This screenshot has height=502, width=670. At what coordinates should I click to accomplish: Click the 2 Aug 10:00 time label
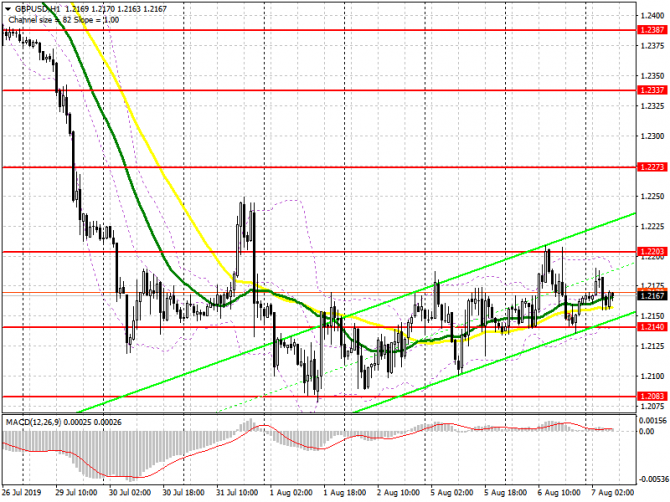pos(398,493)
